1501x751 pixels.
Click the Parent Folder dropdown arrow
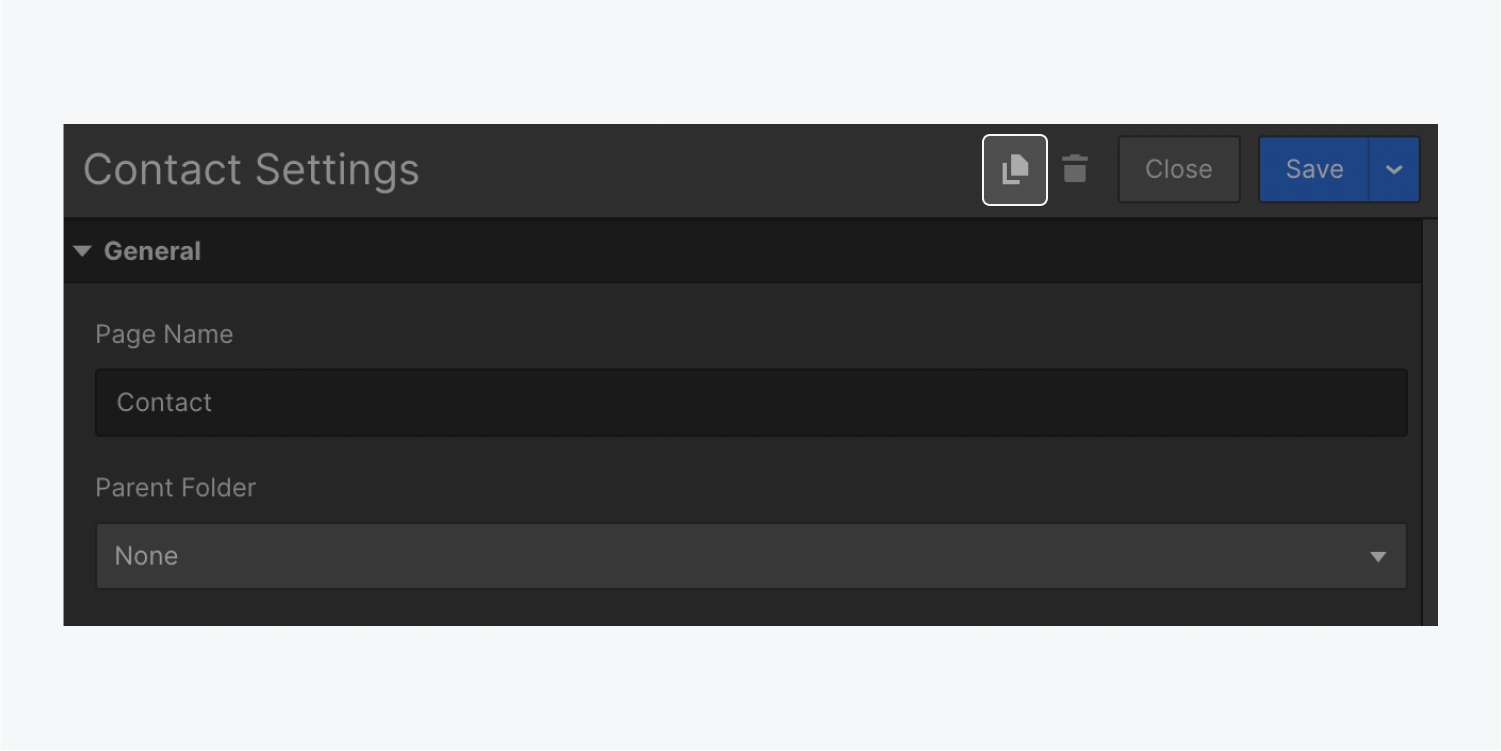[1378, 557]
